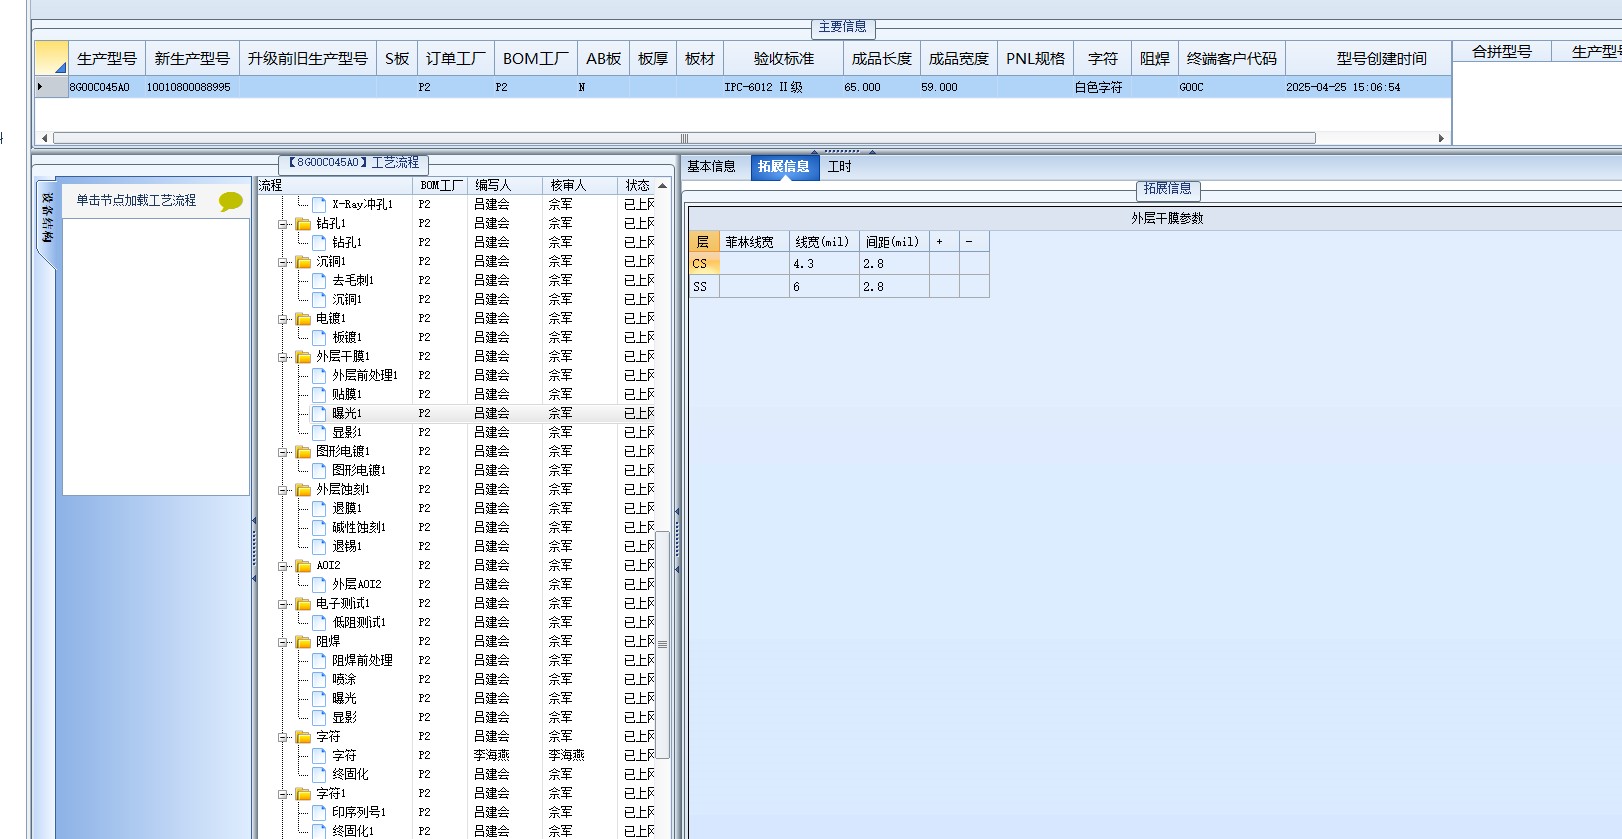
Task: Collapse the 外层干膜1 tree node
Action: (283, 357)
